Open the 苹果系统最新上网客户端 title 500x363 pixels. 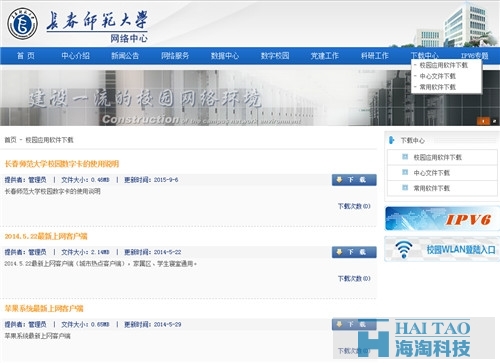(44, 309)
